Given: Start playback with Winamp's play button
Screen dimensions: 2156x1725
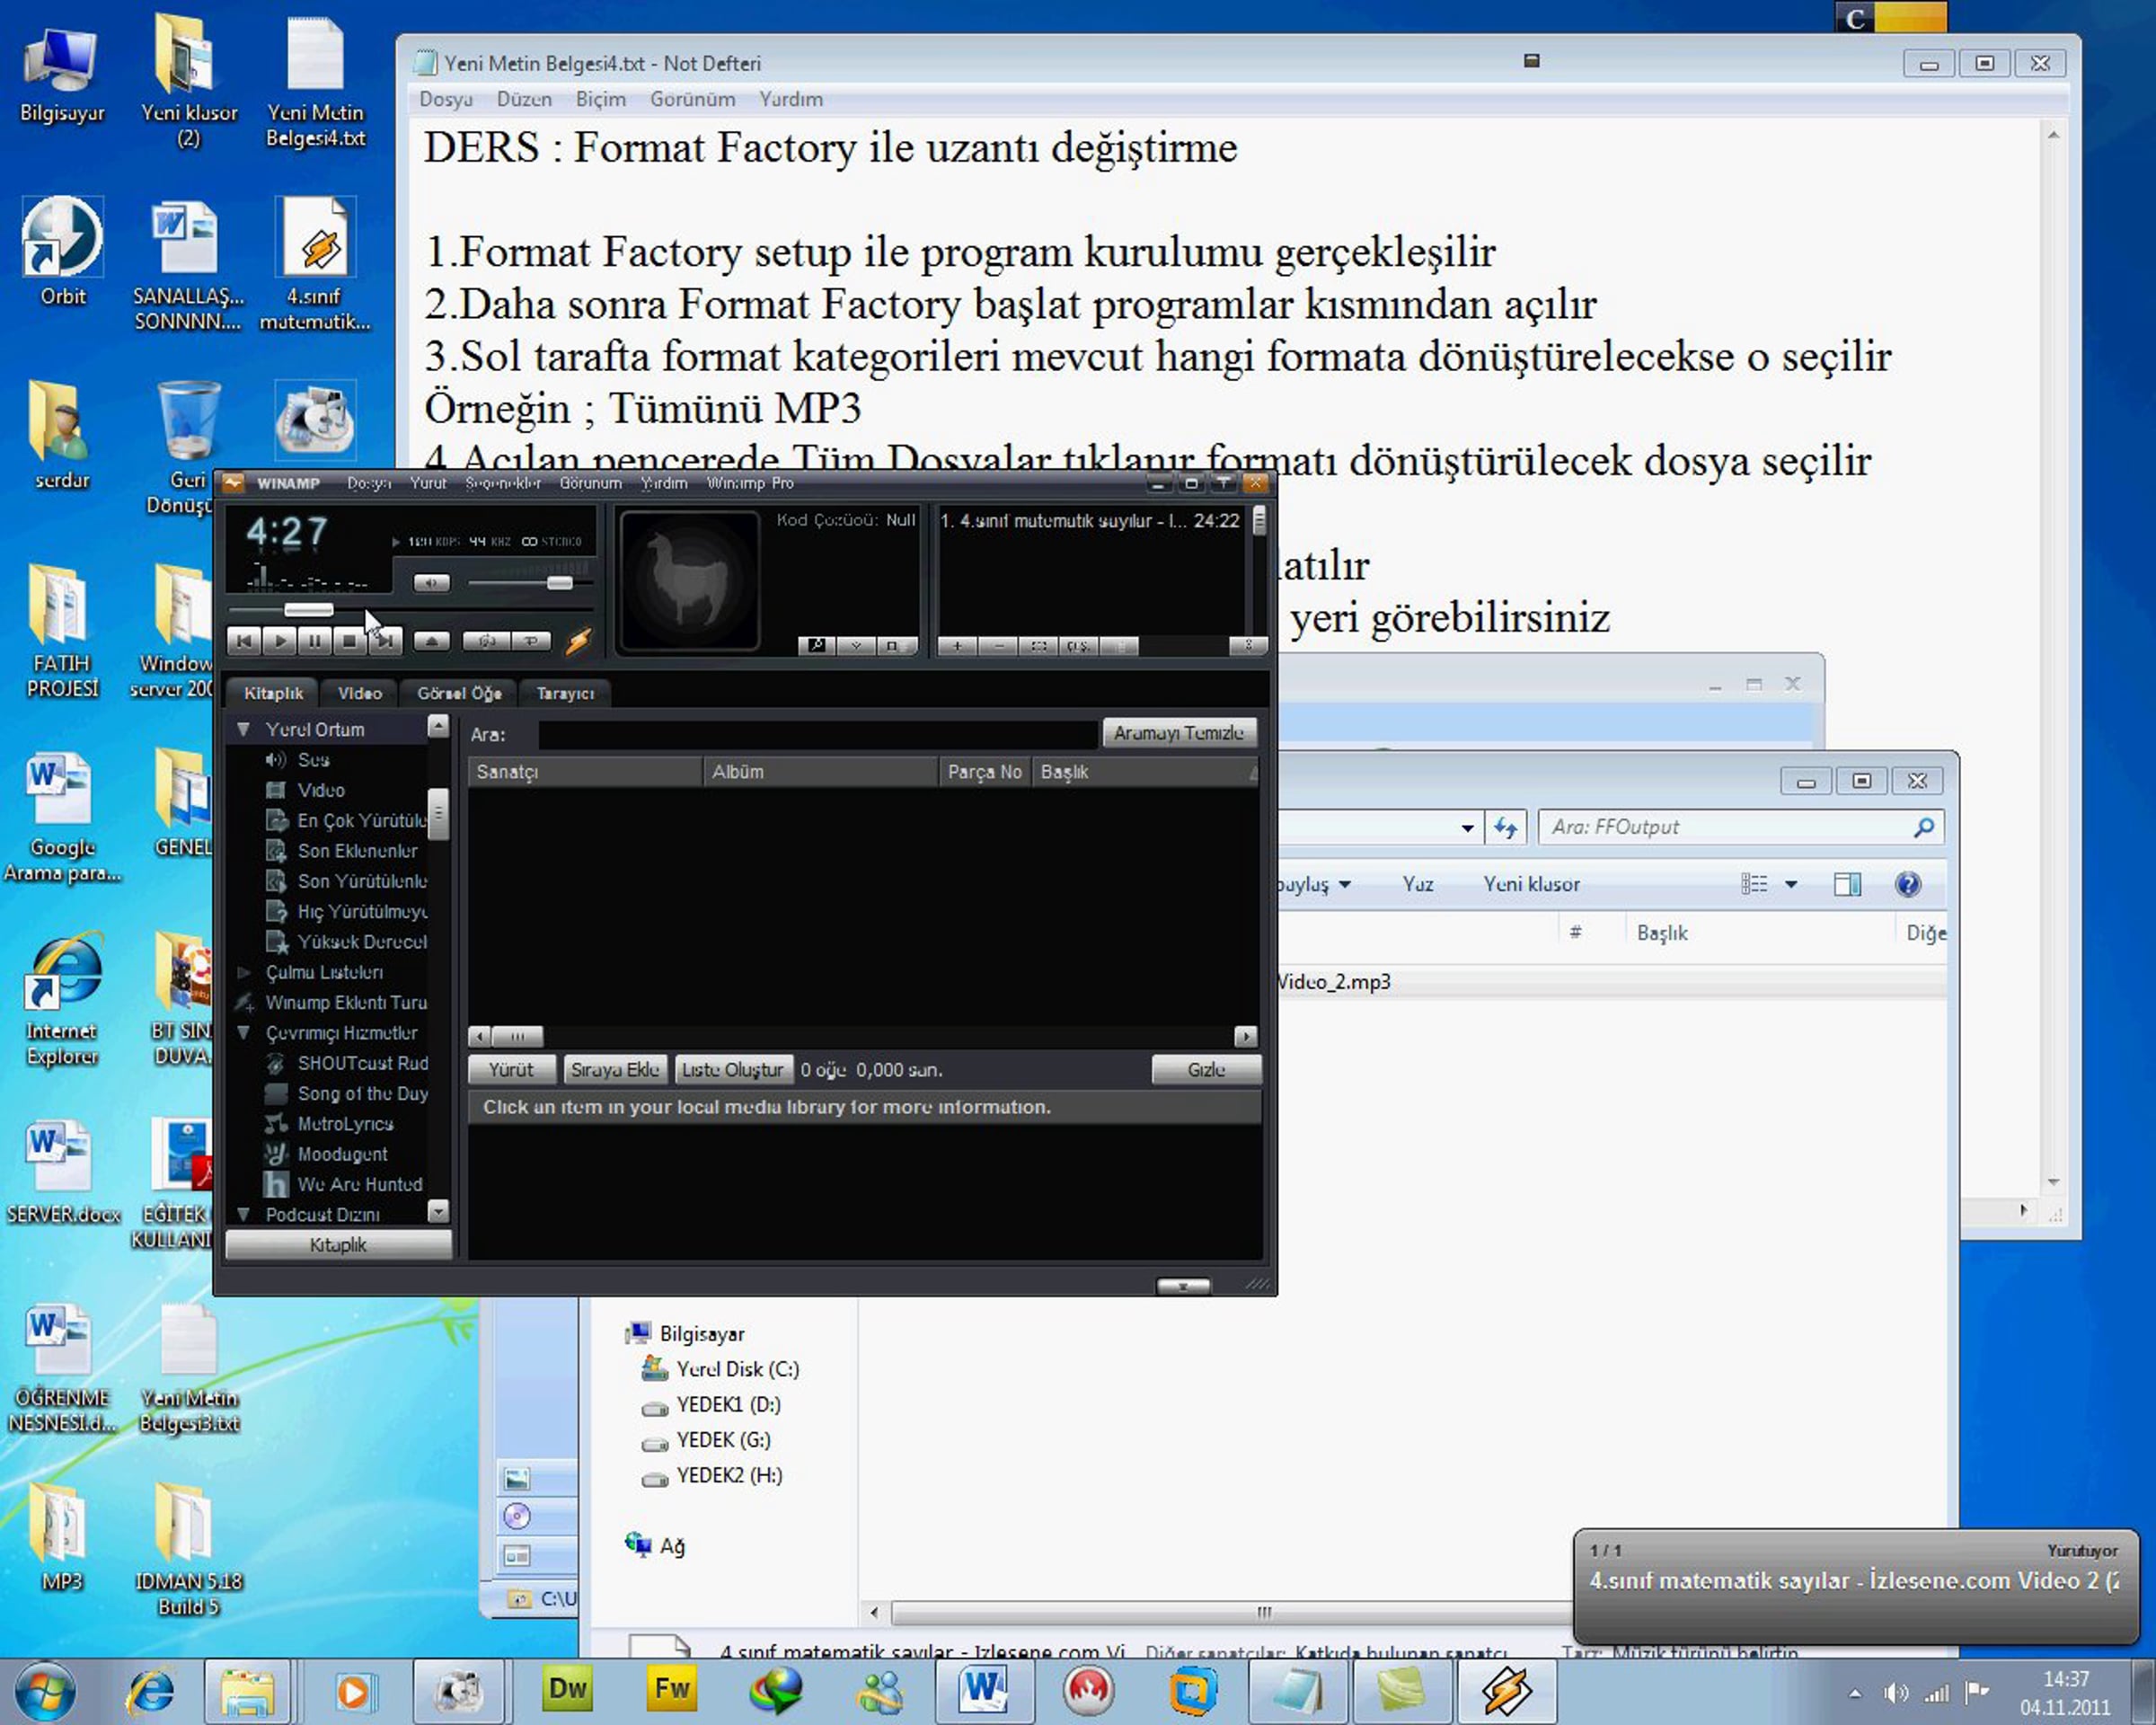Looking at the screenshot, I should coord(281,641).
